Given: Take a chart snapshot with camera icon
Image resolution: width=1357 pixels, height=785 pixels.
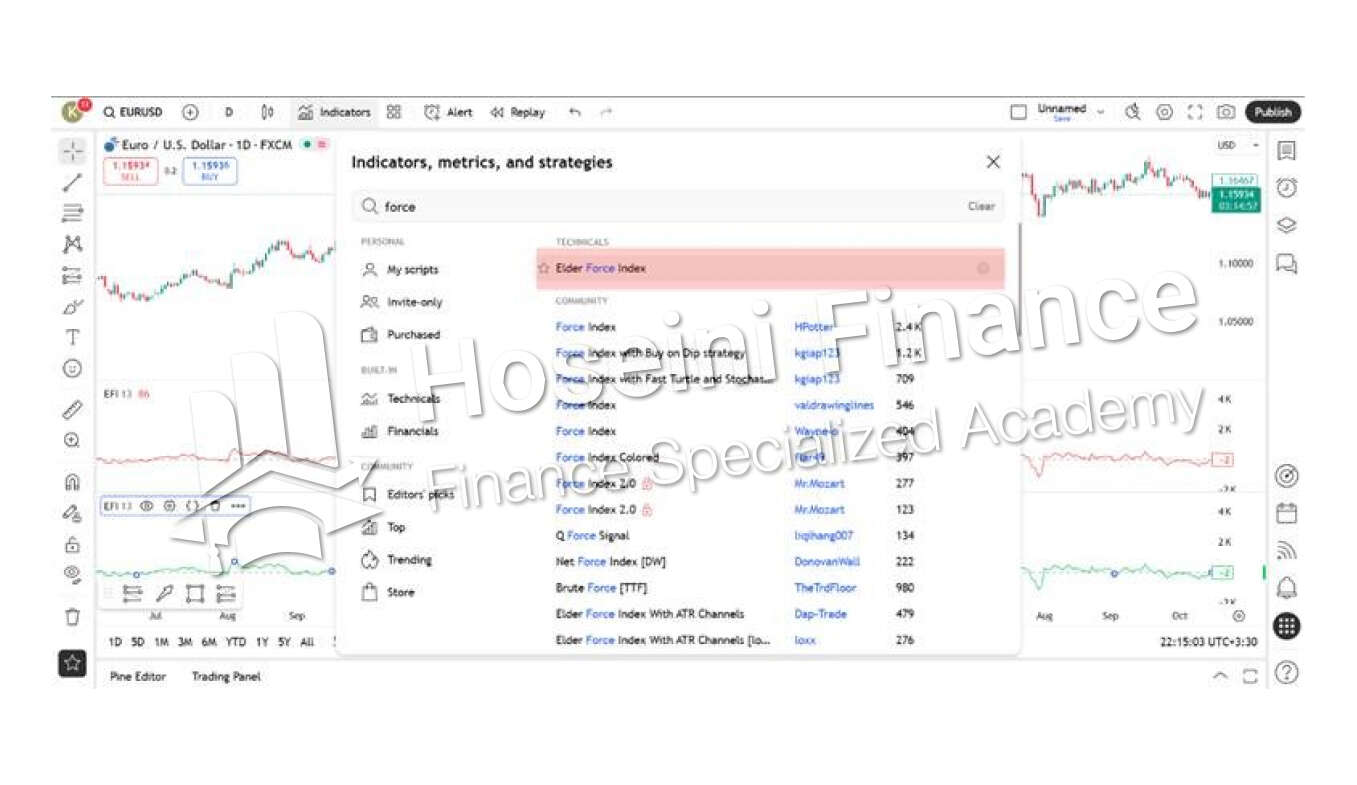Looking at the screenshot, I should [1225, 112].
